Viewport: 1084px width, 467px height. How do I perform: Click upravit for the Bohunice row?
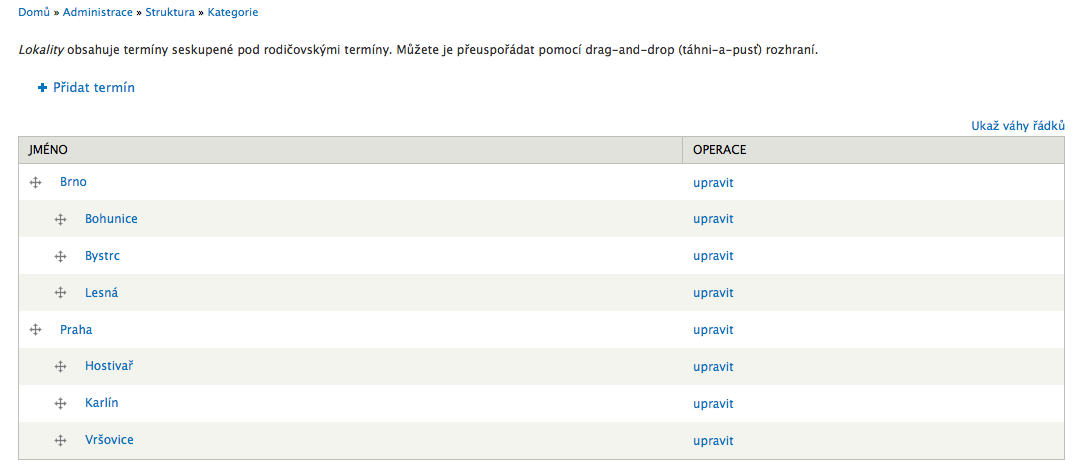click(713, 219)
